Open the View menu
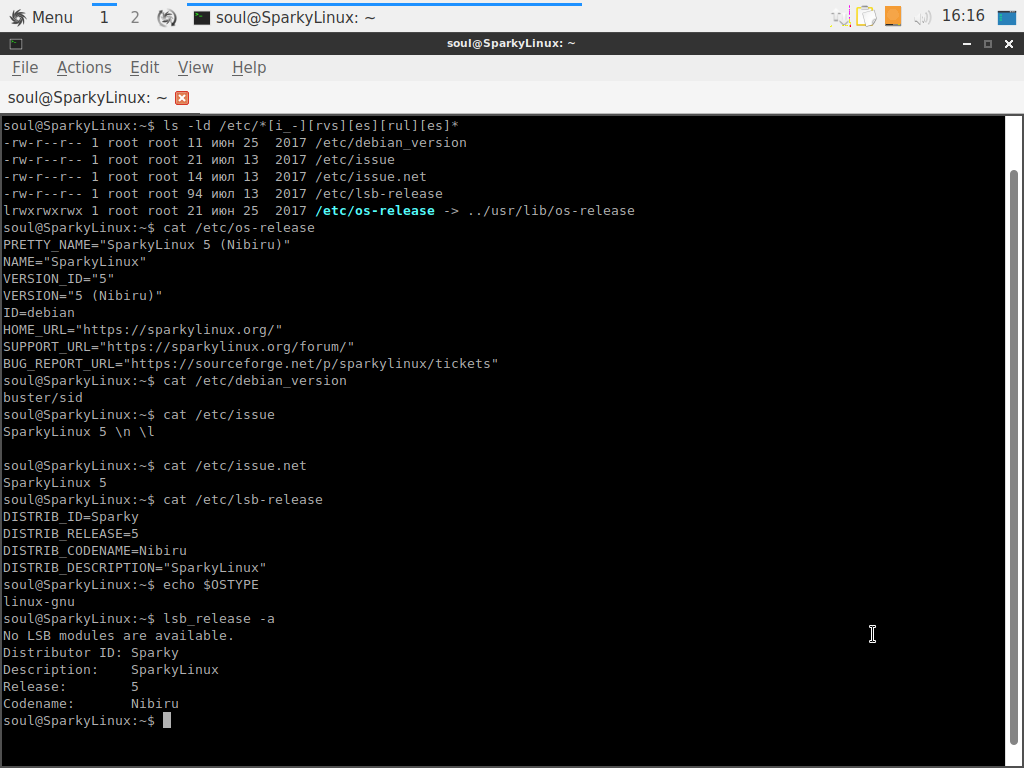 pyautogui.click(x=195, y=68)
